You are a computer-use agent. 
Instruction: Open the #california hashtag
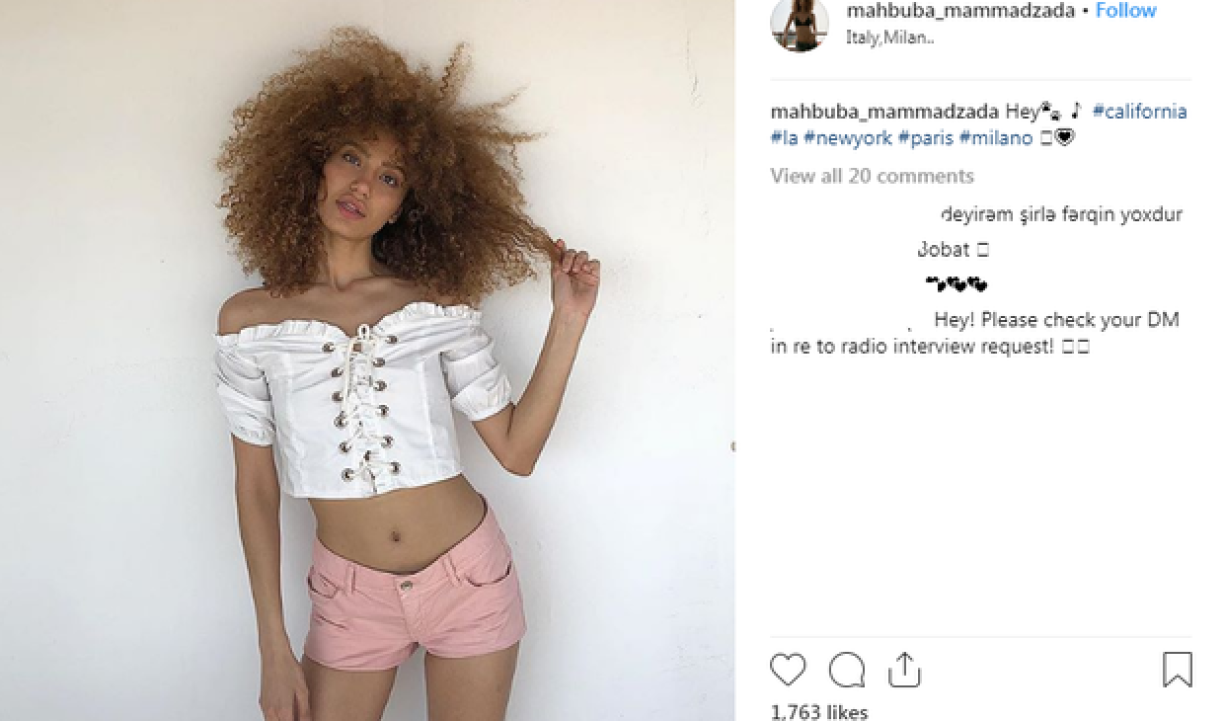coord(1139,111)
